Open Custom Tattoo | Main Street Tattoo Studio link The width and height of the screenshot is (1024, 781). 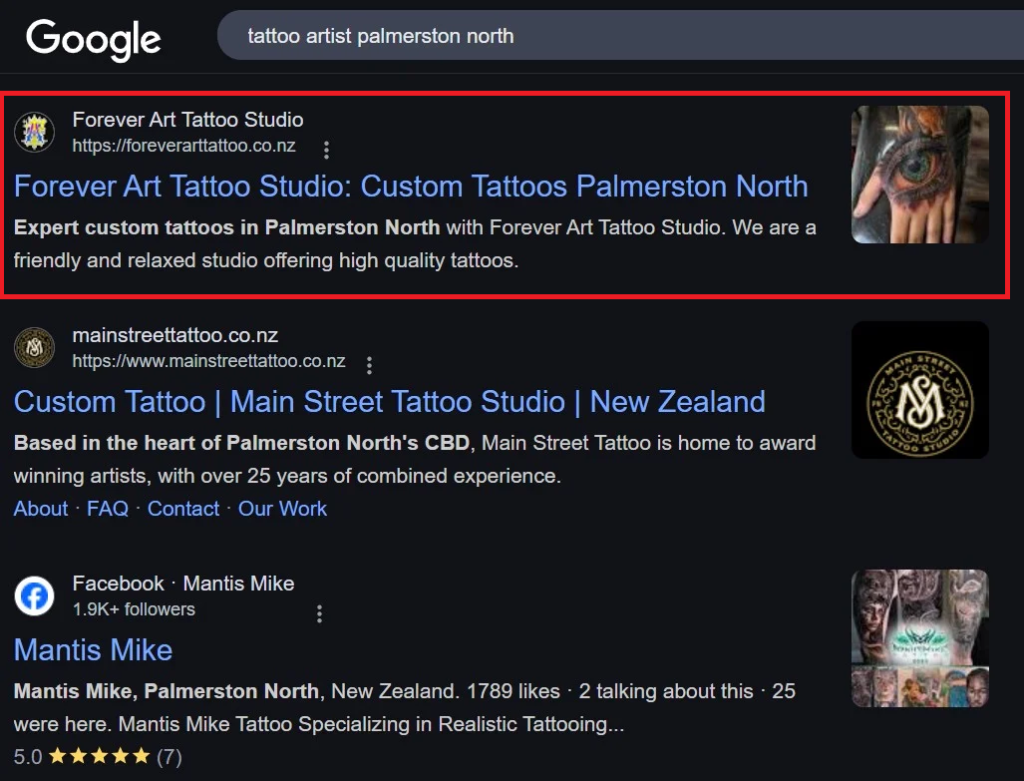click(389, 402)
